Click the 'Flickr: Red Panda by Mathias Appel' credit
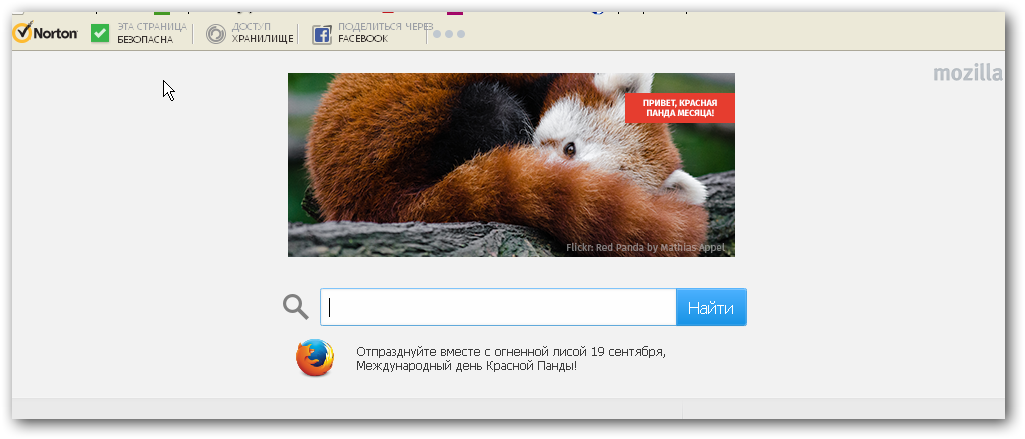This screenshot has height=439, width=1025. pos(645,248)
